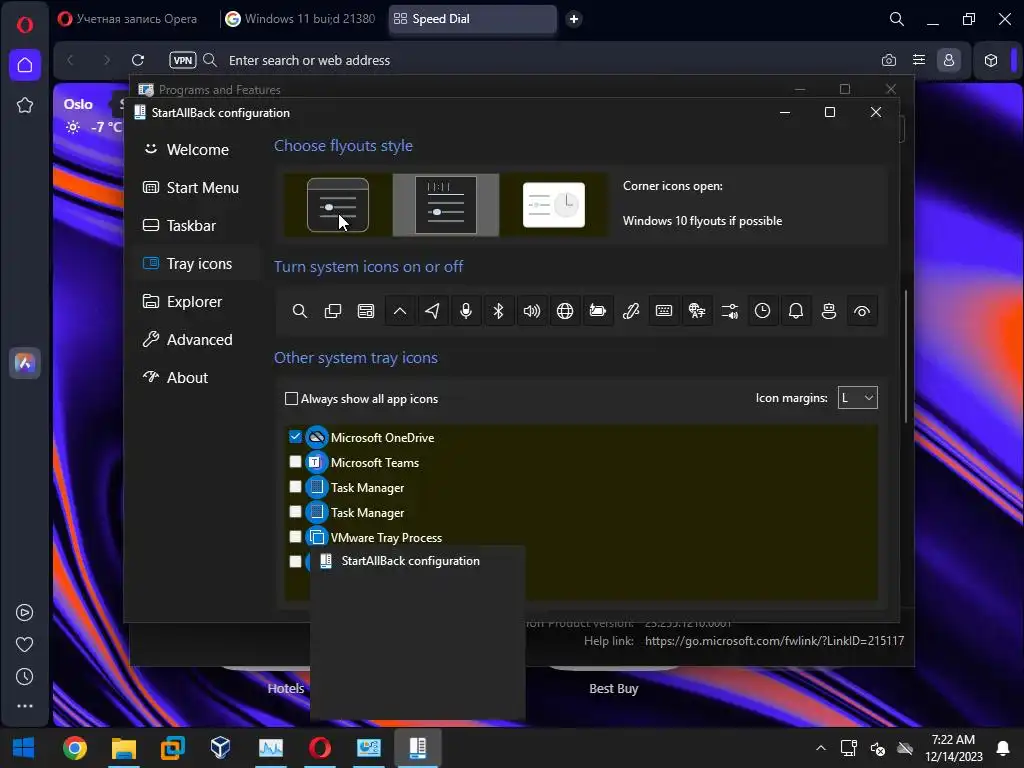Viewport: 1024px width, 768px height.
Task: Select the middle Windows 10 flyout style
Action: (x=446, y=205)
